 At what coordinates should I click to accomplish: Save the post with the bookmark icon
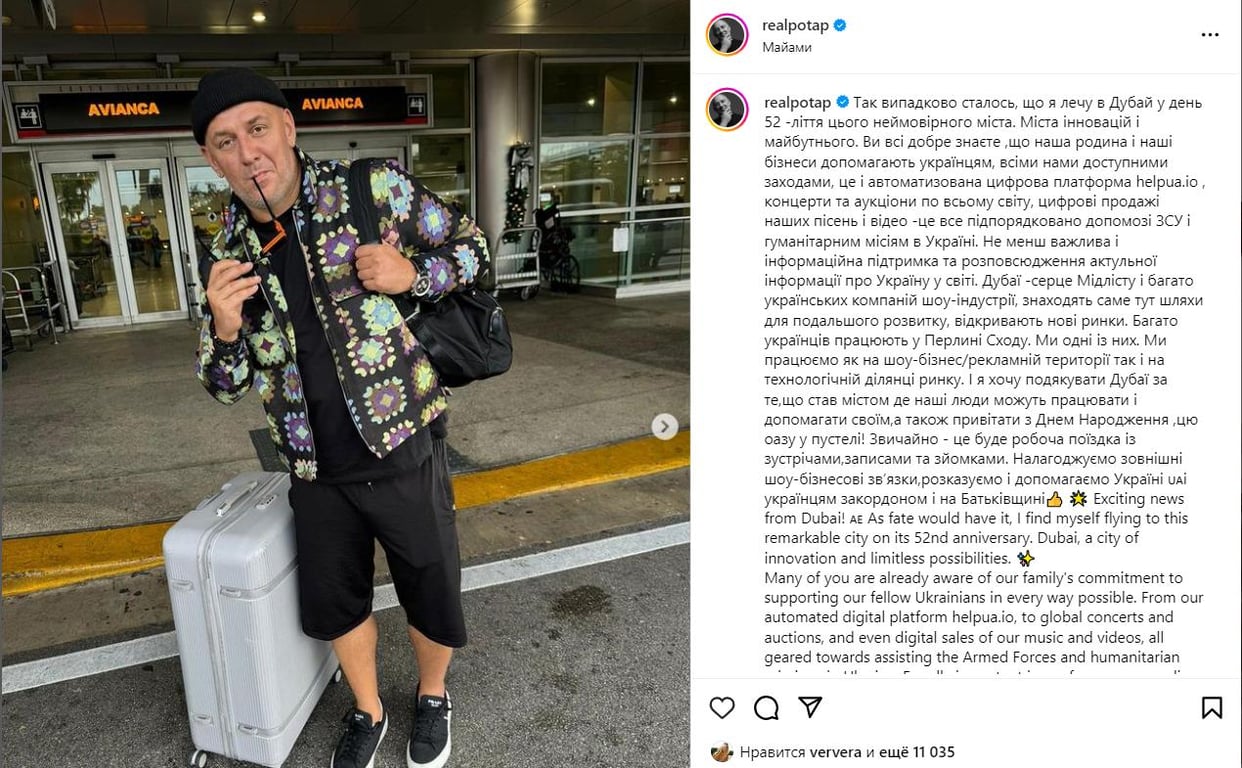click(1212, 708)
